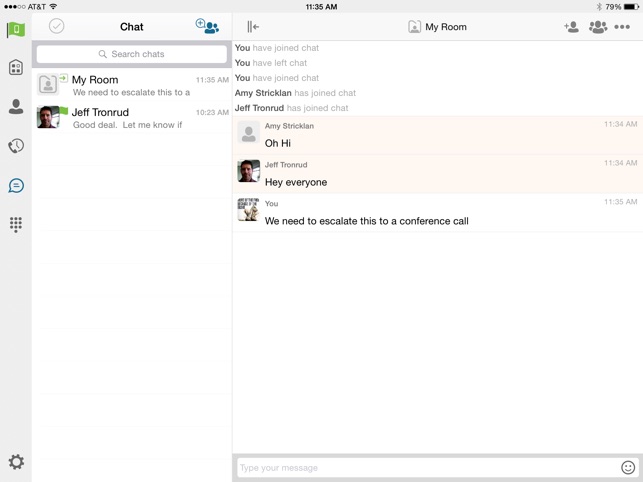Click the green flag presence icon

pyautogui.click(x=16, y=30)
